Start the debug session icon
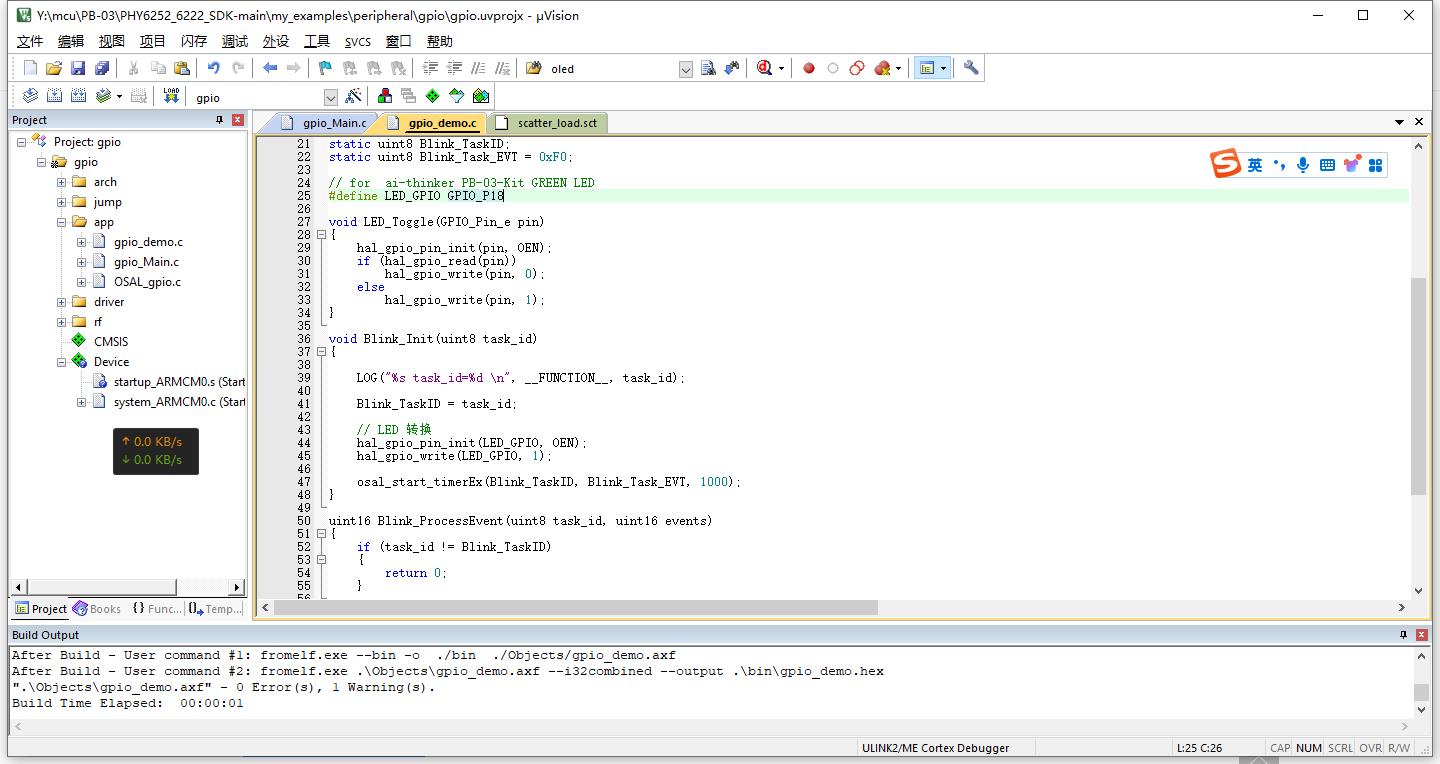The width and height of the screenshot is (1440, 764). click(765, 68)
